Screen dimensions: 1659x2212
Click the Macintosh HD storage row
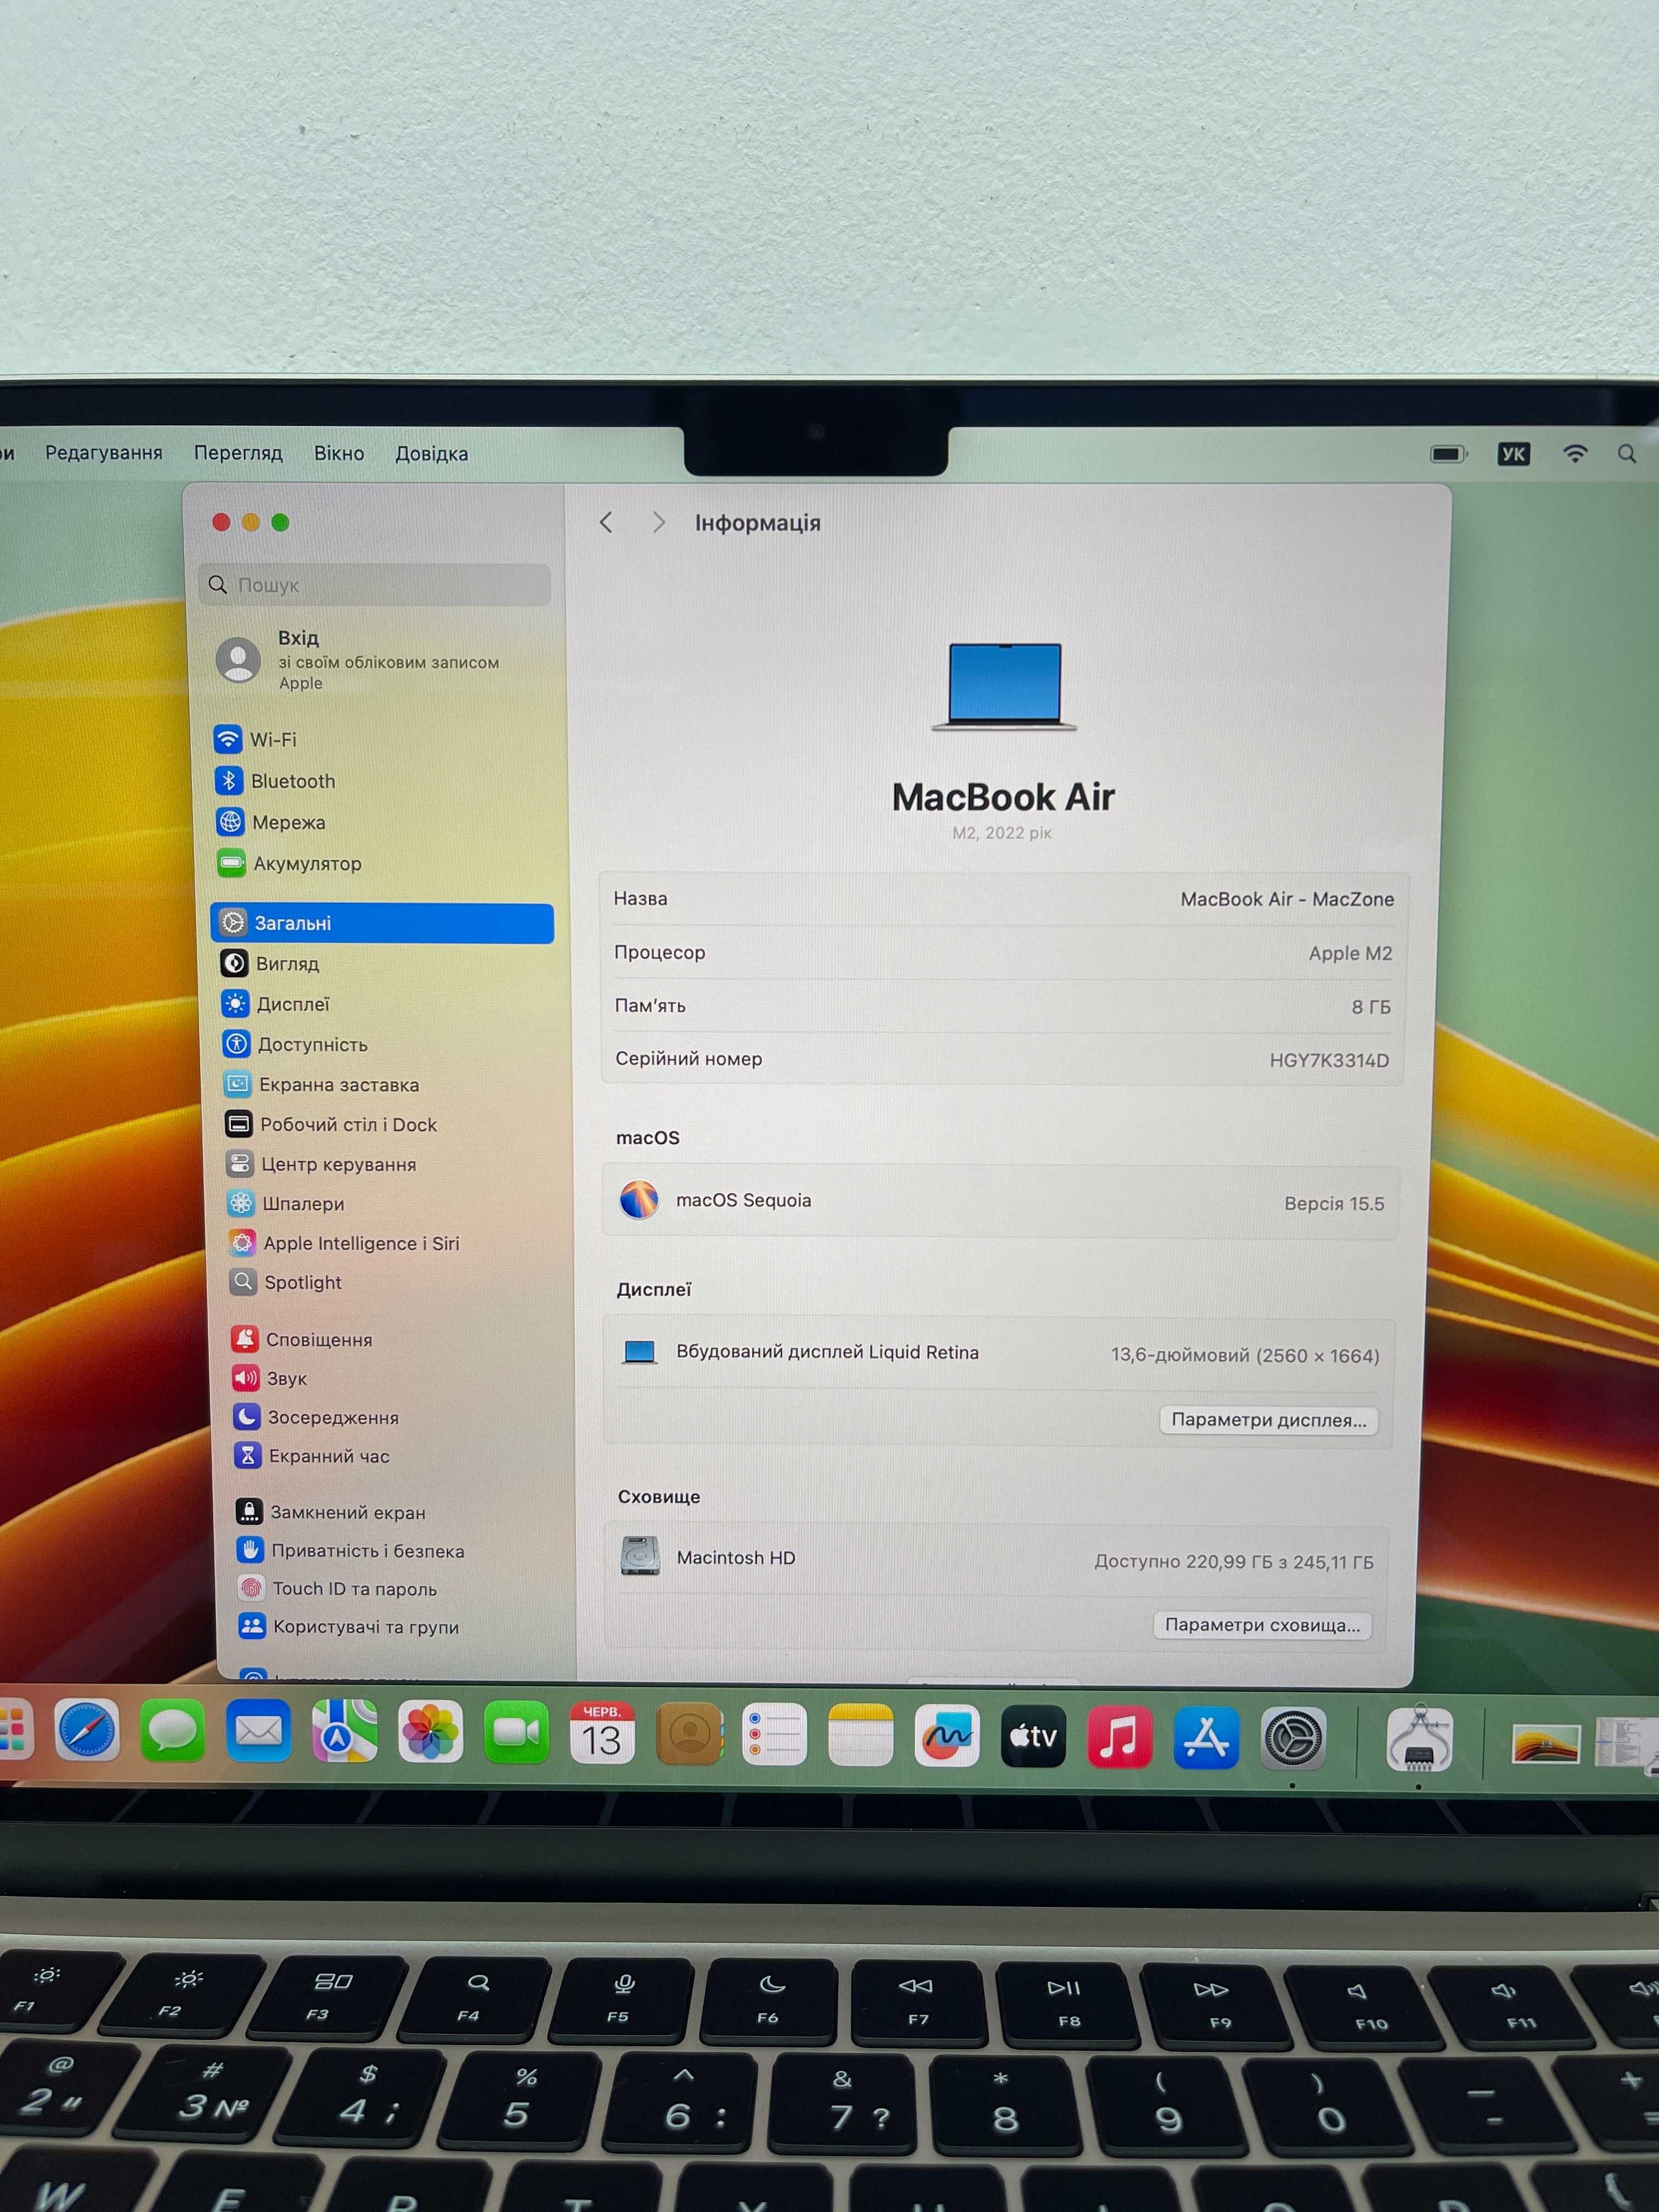point(997,1559)
